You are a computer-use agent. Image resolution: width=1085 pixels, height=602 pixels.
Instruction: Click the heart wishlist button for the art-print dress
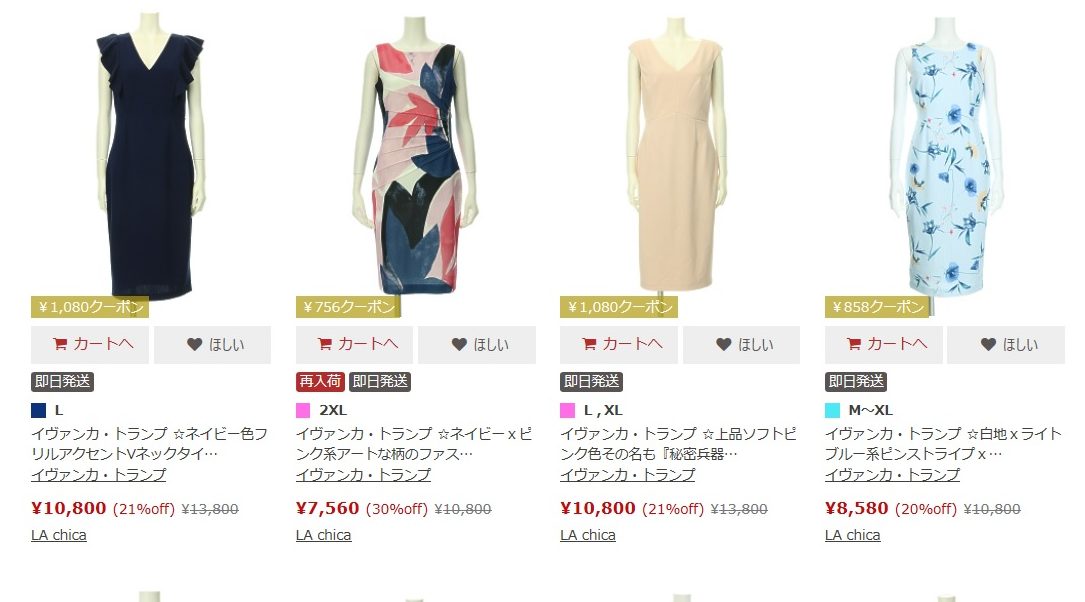pyautogui.click(x=477, y=345)
